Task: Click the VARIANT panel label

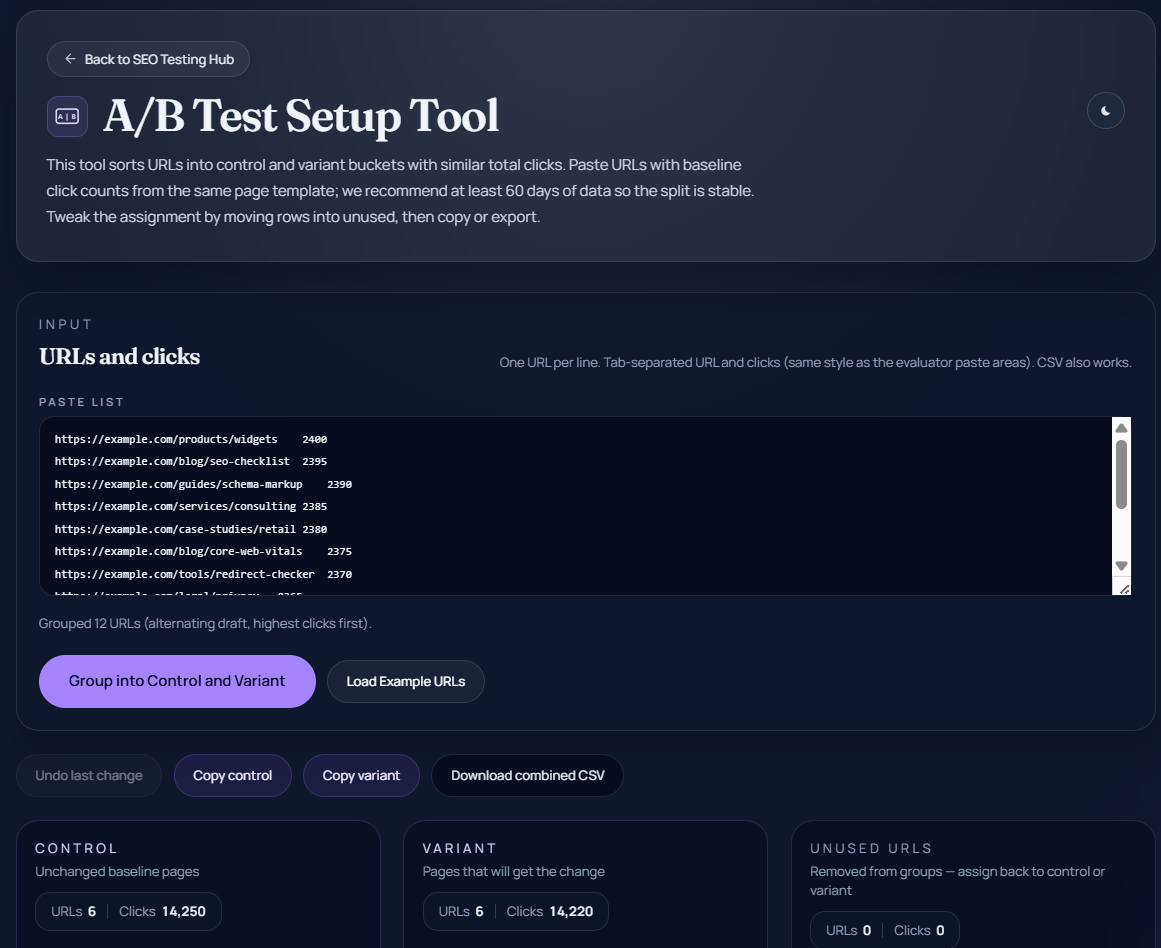Action: (459, 848)
